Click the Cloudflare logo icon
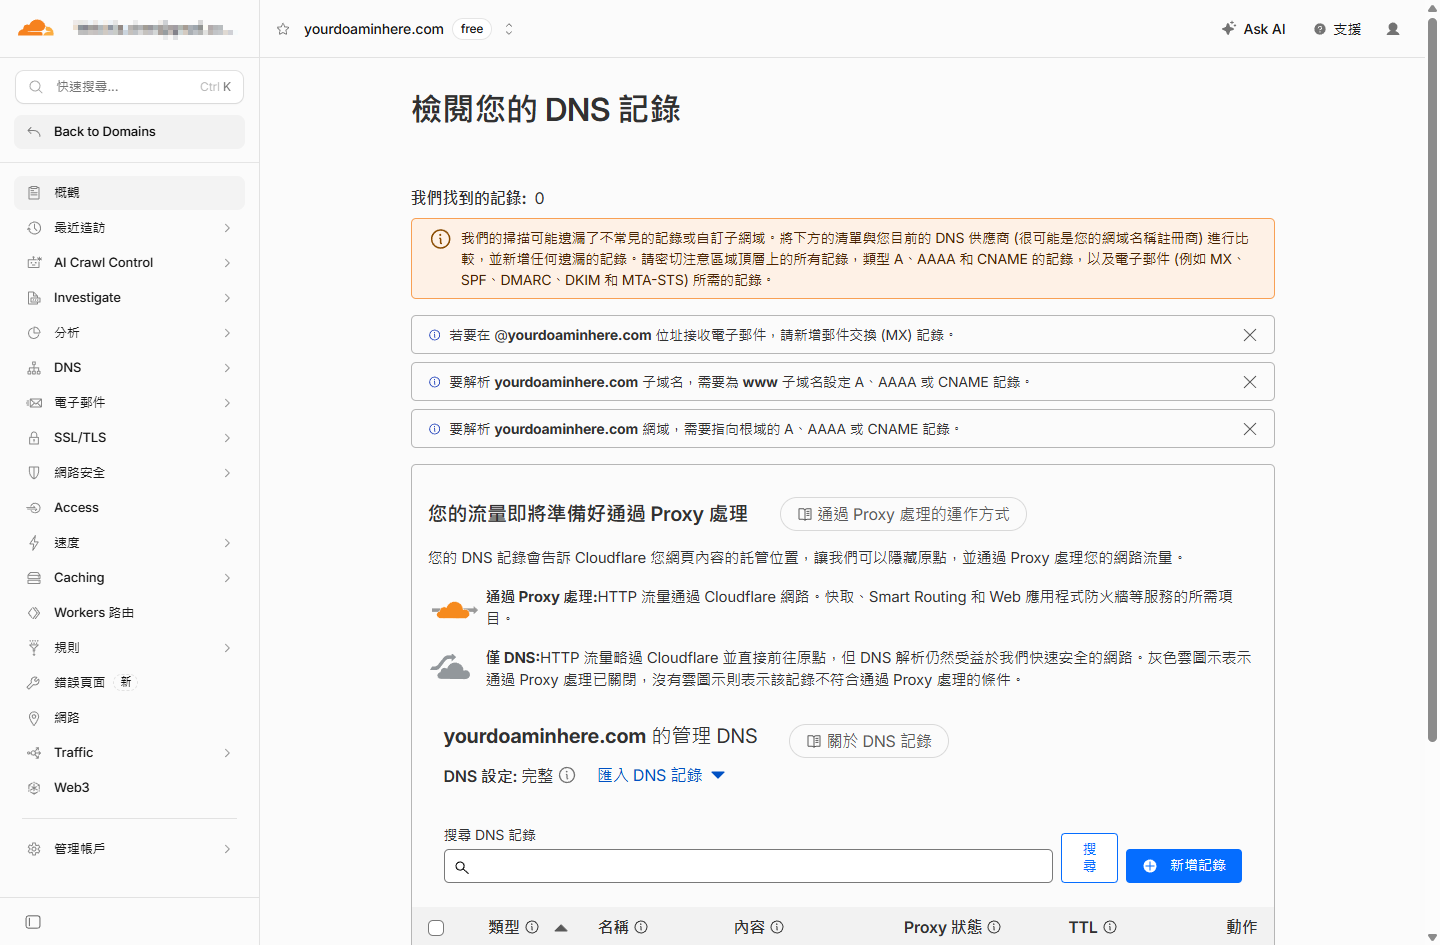1440x945 pixels. [x=36, y=28]
